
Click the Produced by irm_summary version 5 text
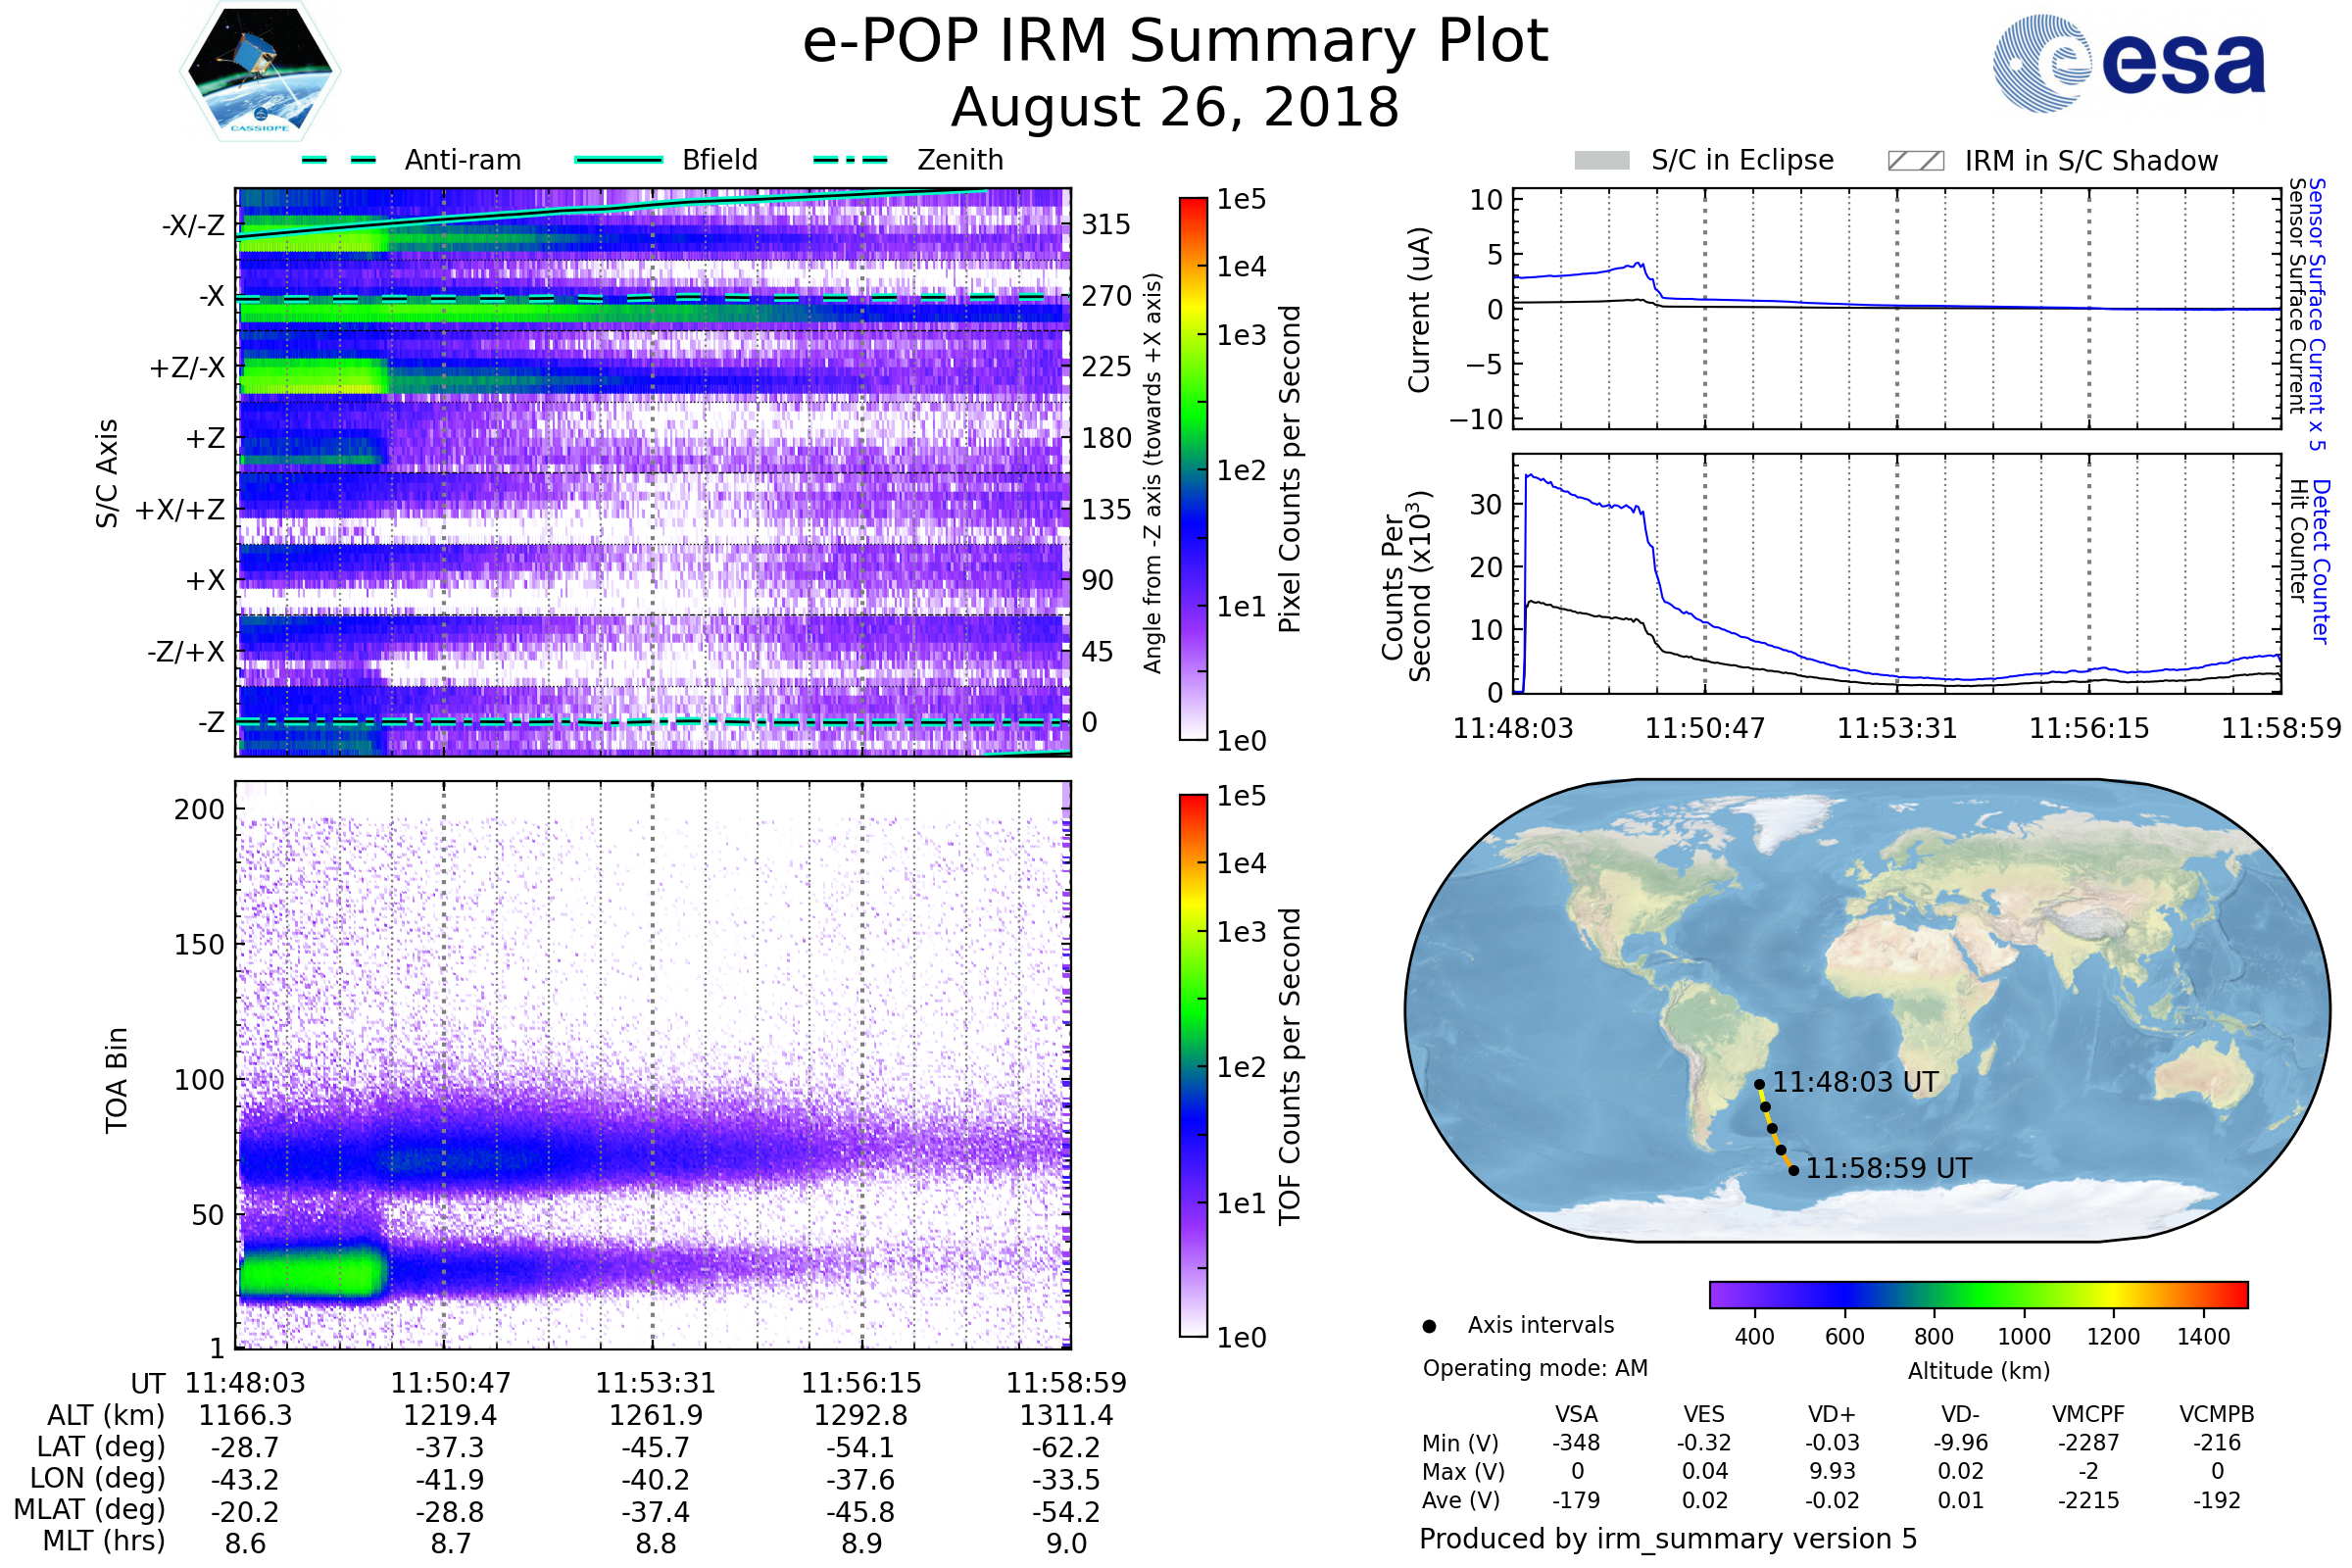point(1668,1539)
